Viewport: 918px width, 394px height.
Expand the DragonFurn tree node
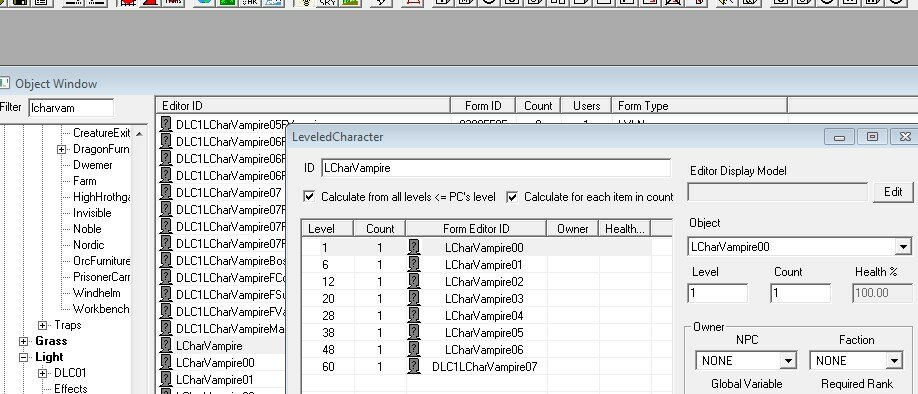[61, 149]
